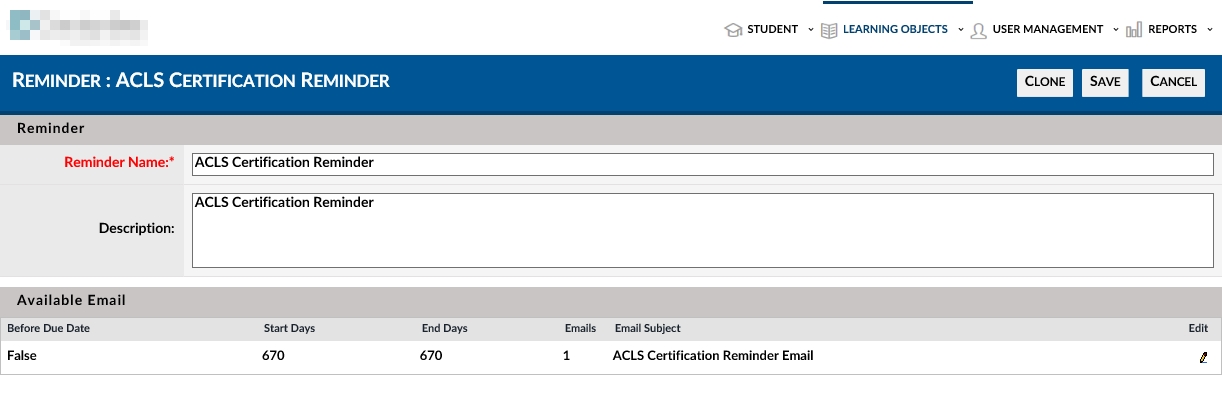The height and width of the screenshot is (400, 1222).
Task: Click the Start Days column header
Action: point(289,328)
